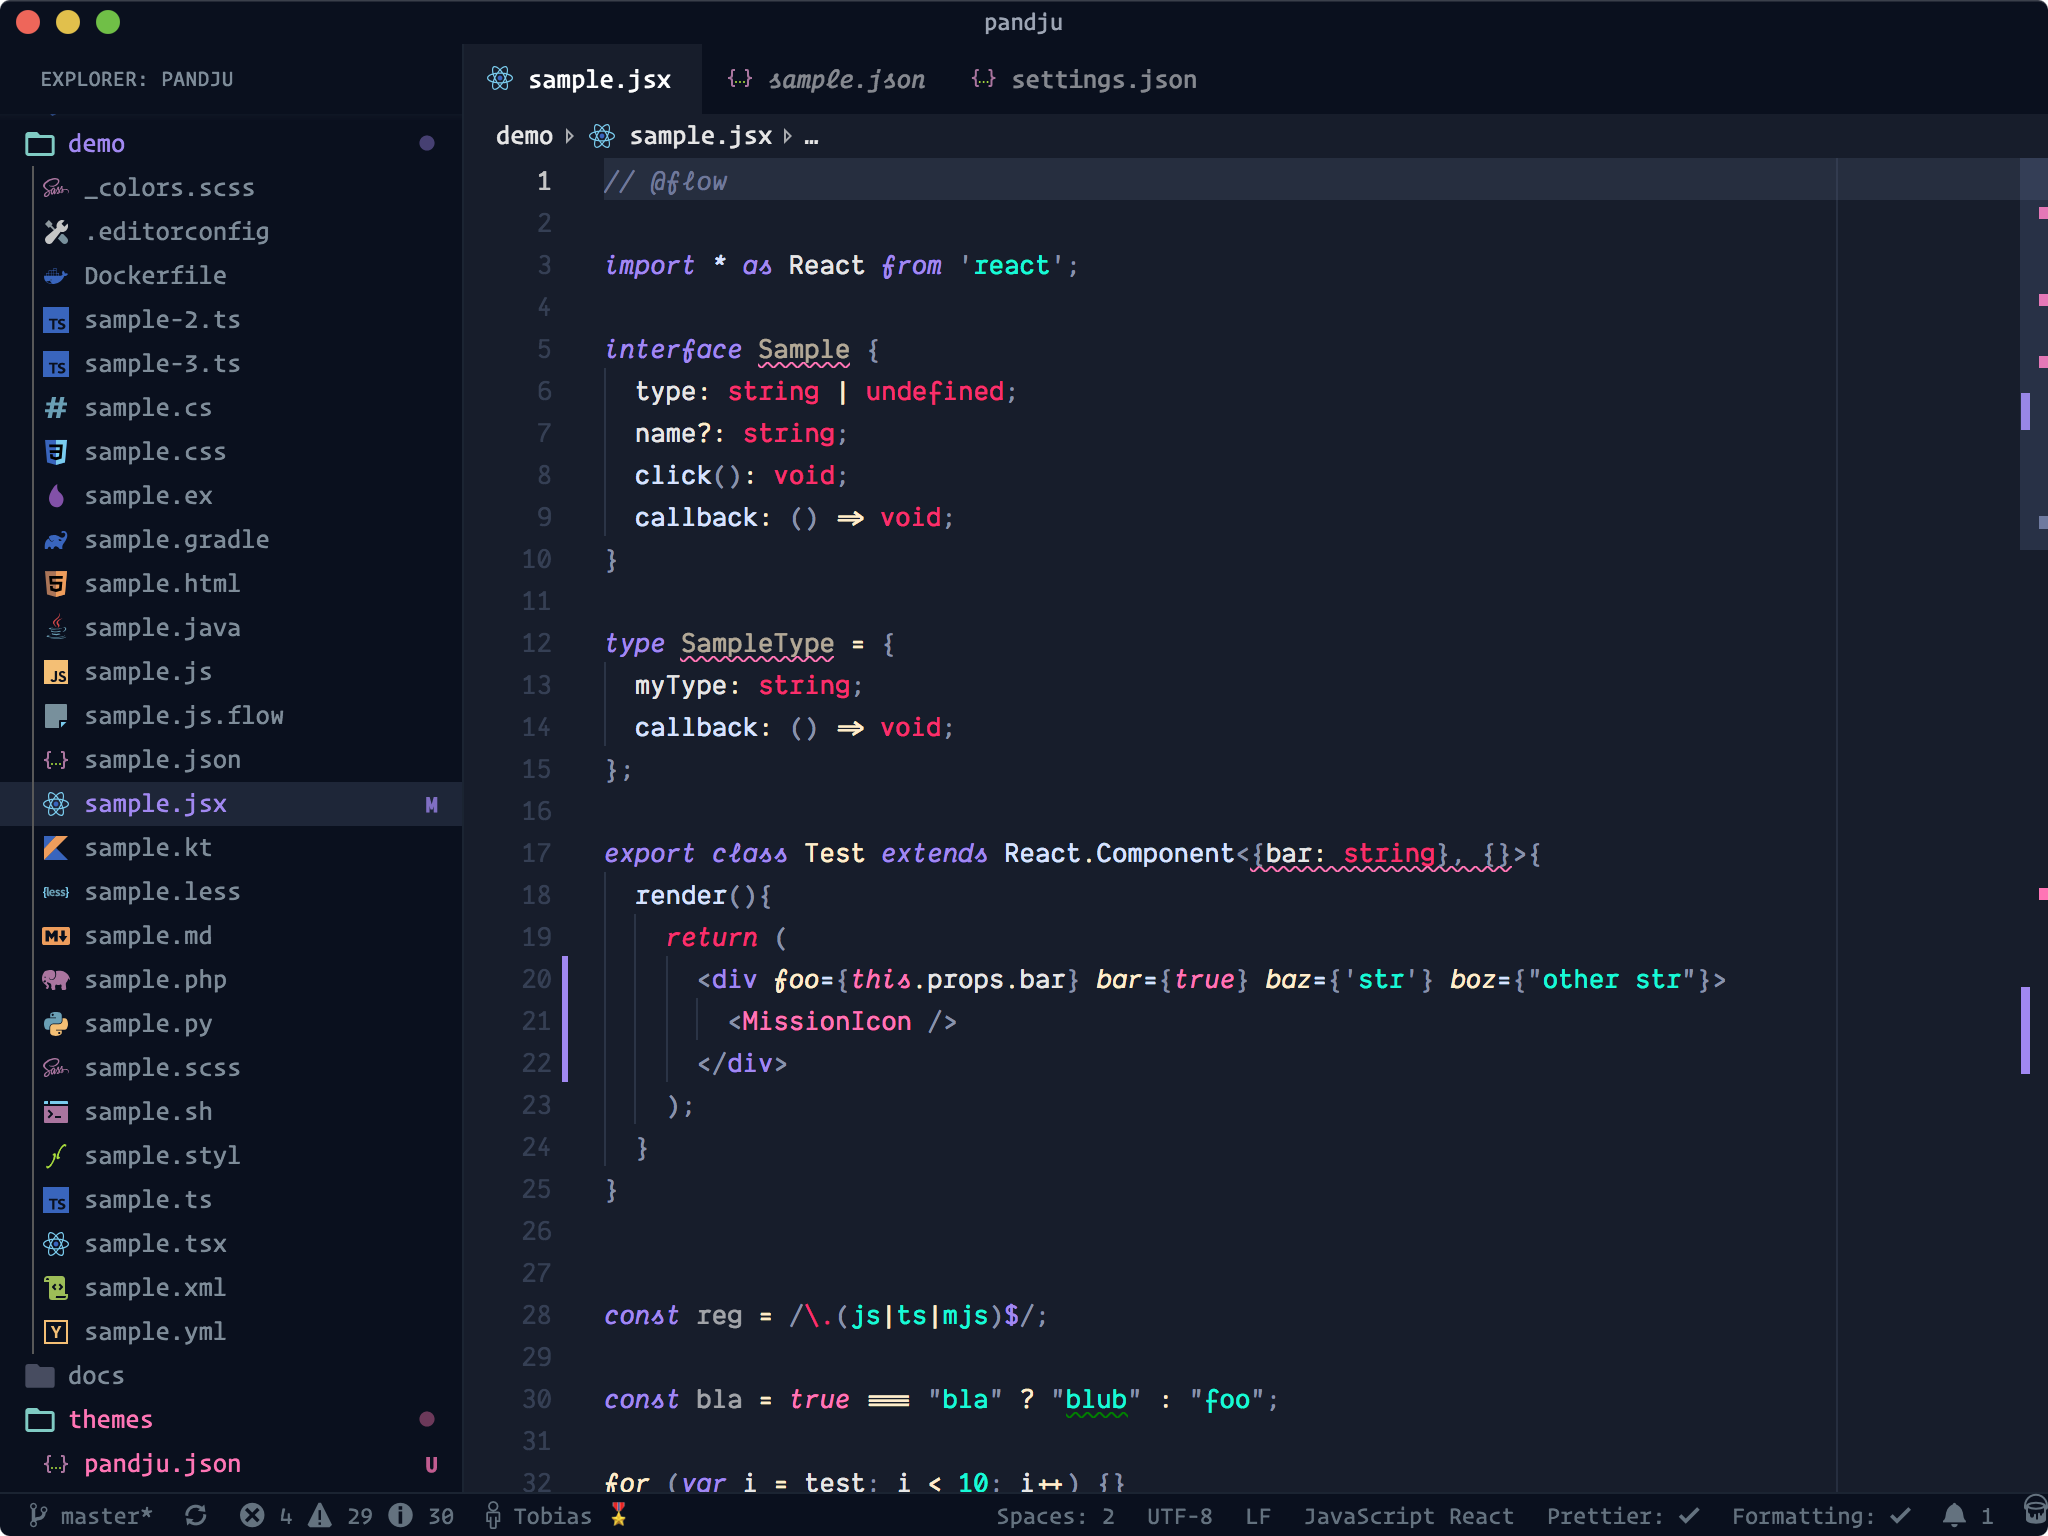Image resolution: width=2048 pixels, height=1536 pixels.
Task: Click the feedback icon at status bar end
Action: [x=2034, y=1509]
